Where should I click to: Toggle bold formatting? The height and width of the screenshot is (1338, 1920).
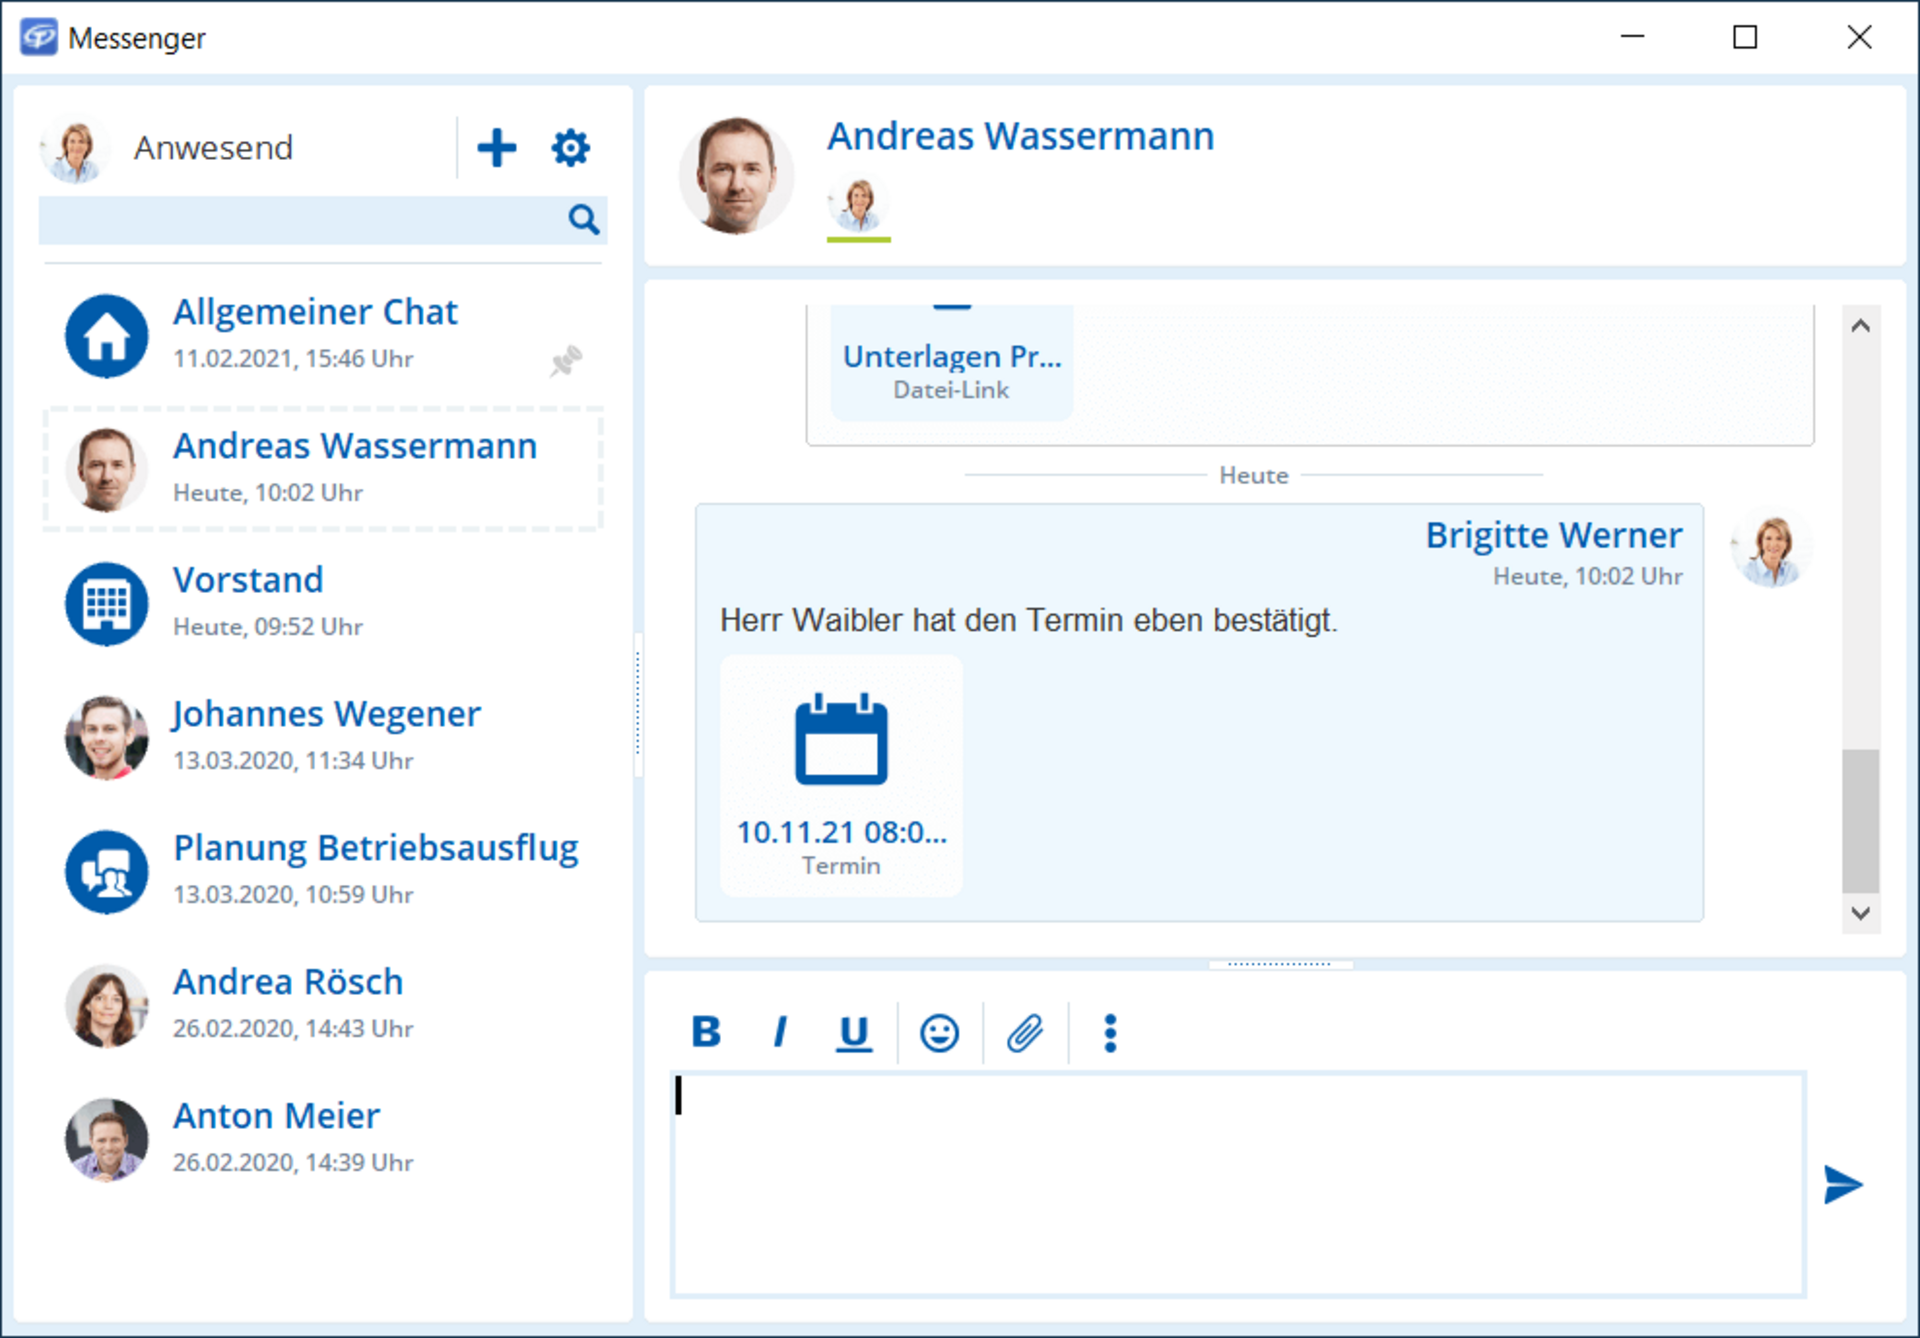pyautogui.click(x=706, y=1032)
